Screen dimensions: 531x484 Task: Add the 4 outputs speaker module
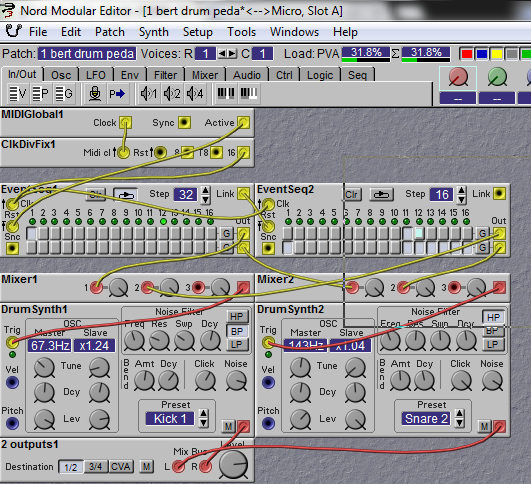(195, 93)
